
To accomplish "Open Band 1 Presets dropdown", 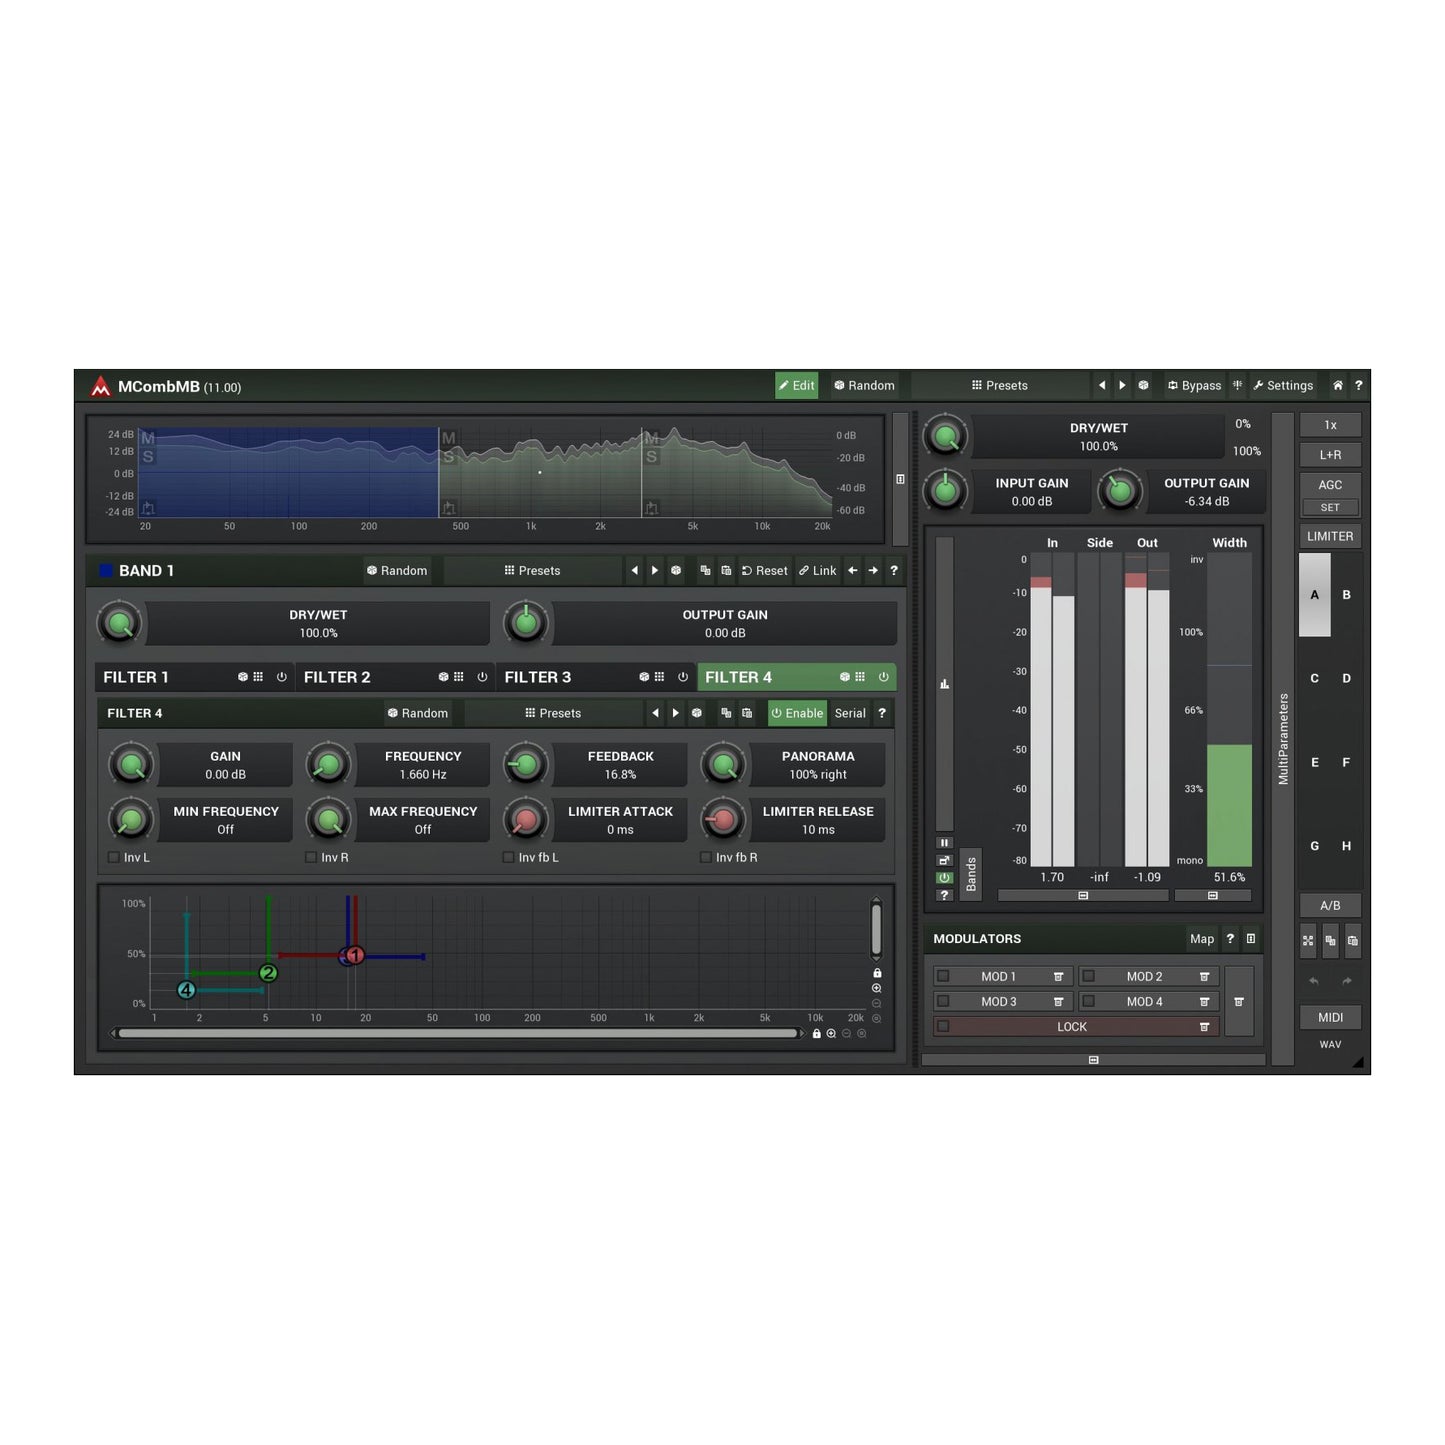I will tap(532, 570).
